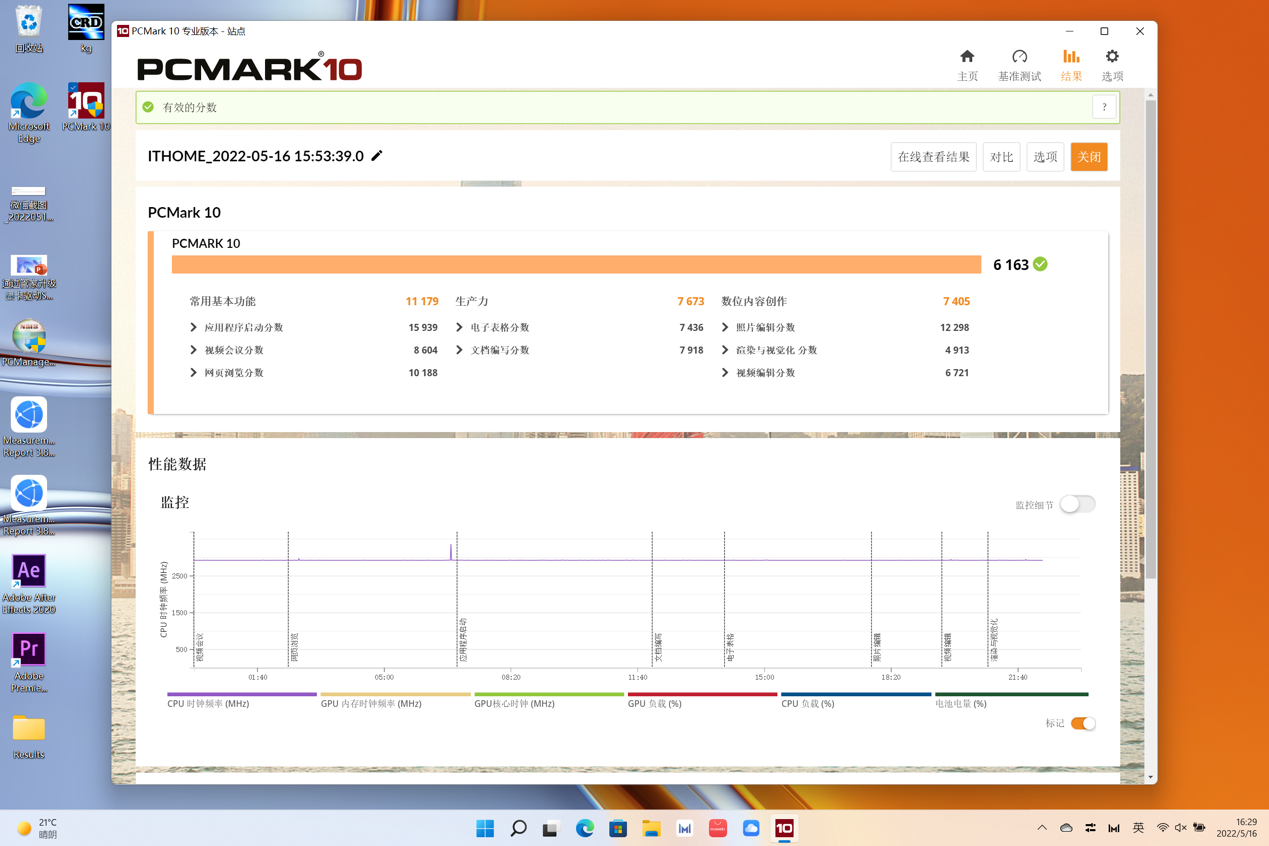Image resolution: width=1269 pixels, height=846 pixels.
Task: Click the overall score 6 163
Action: click(1011, 265)
